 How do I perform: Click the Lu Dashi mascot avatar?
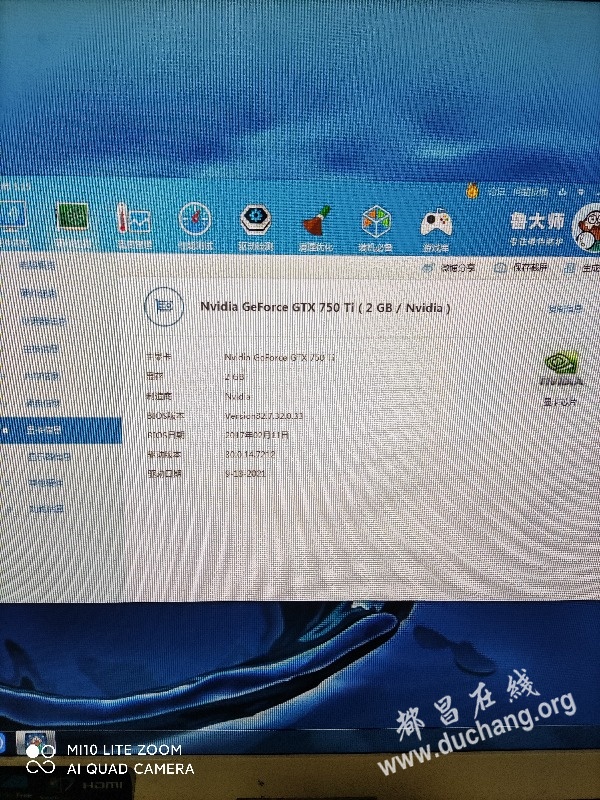click(587, 228)
